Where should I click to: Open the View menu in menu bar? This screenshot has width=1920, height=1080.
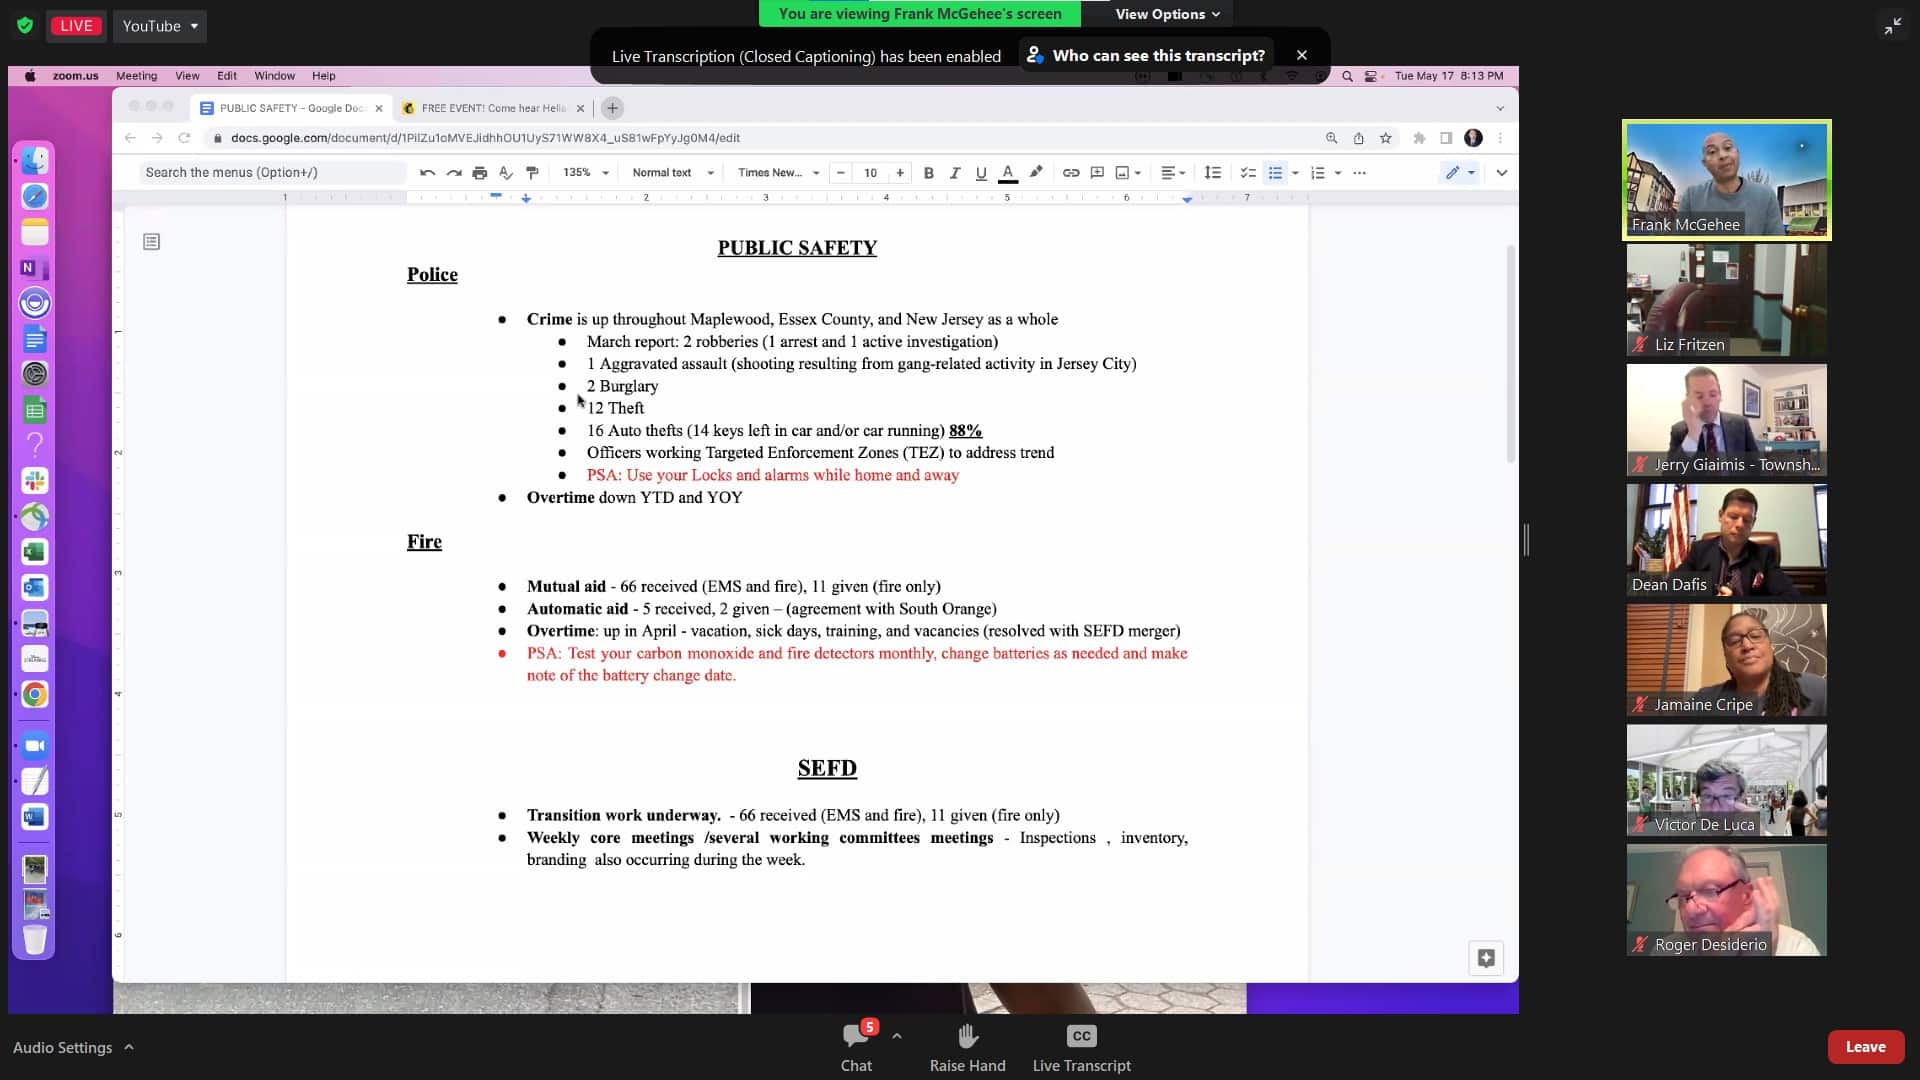point(187,76)
